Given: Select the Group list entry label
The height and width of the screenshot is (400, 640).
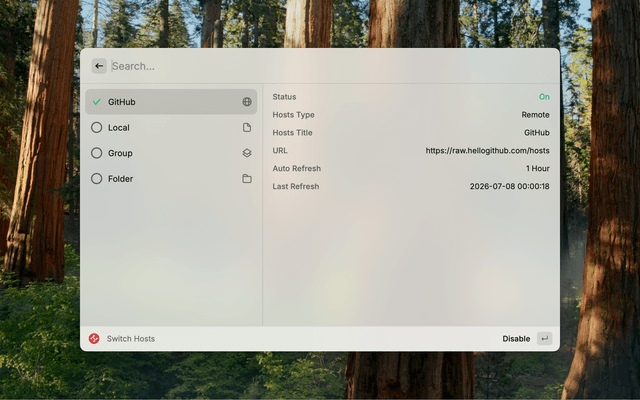Looking at the screenshot, I should point(120,153).
